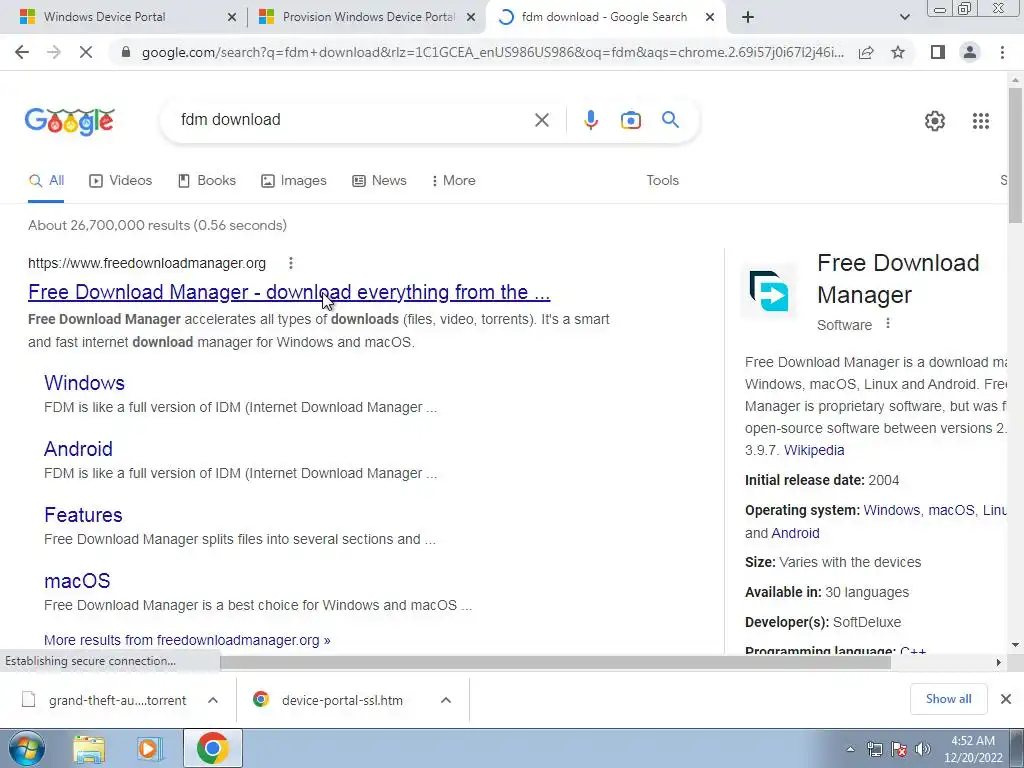Open the Free Download Manager result title
The width and height of the screenshot is (1024, 768).
tap(289, 292)
